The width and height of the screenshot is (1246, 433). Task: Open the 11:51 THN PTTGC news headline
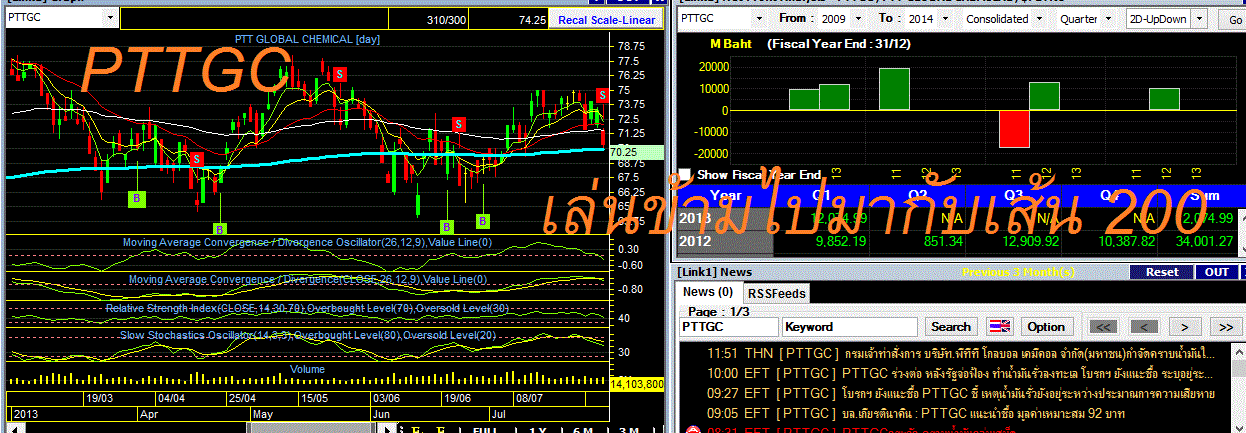(x=961, y=353)
